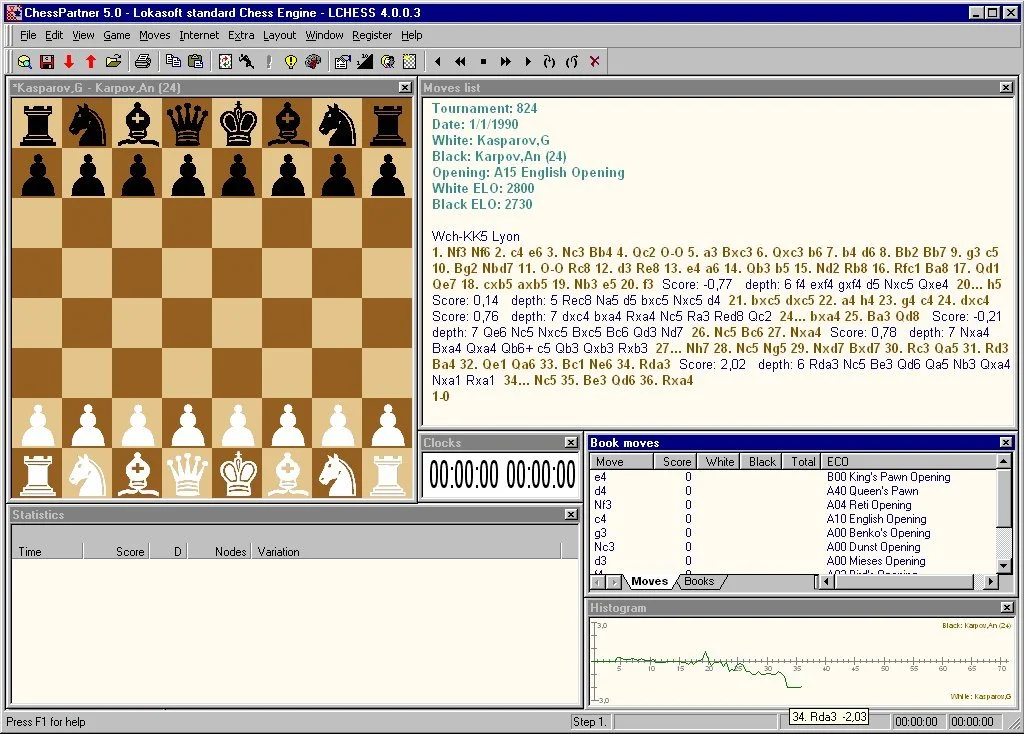Image resolution: width=1024 pixels, height=734 pixels.
Task: Copy the game to clipboard
Action: [173, 61]
